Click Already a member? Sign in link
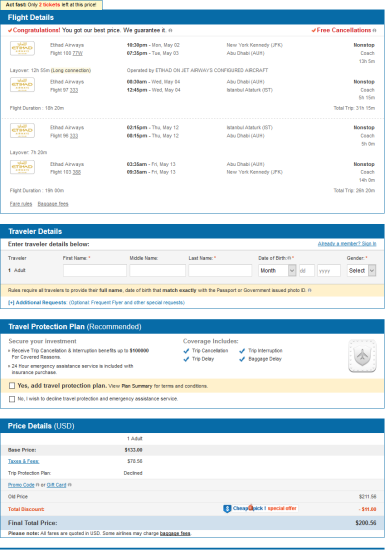 [347, 244]
